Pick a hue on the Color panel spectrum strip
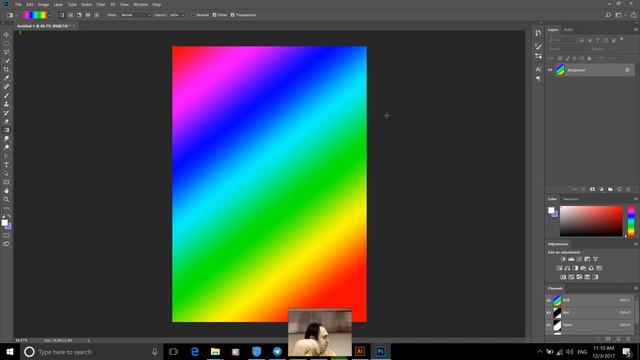Screen dimensions: 640x360 (631, 221)
